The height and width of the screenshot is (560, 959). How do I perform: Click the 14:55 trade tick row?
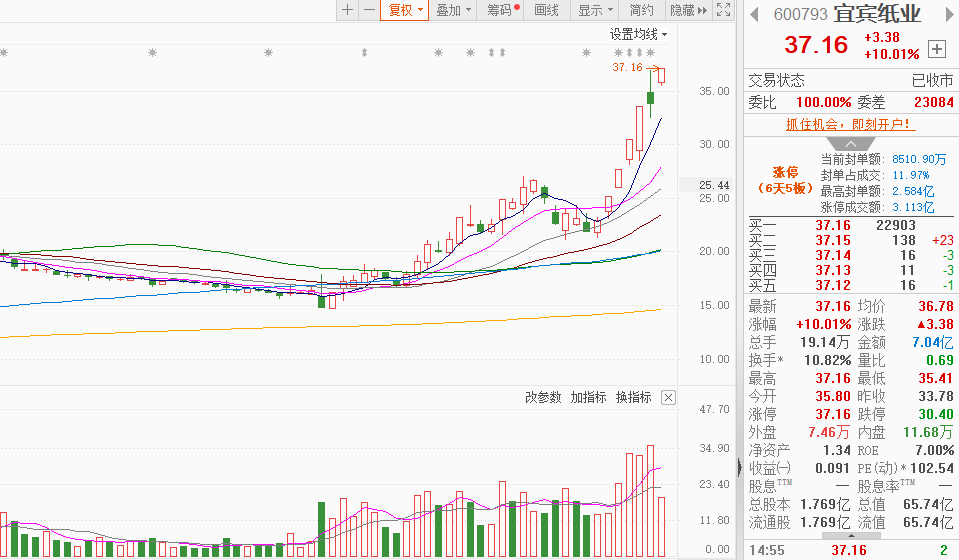click(x=851, y=550)
